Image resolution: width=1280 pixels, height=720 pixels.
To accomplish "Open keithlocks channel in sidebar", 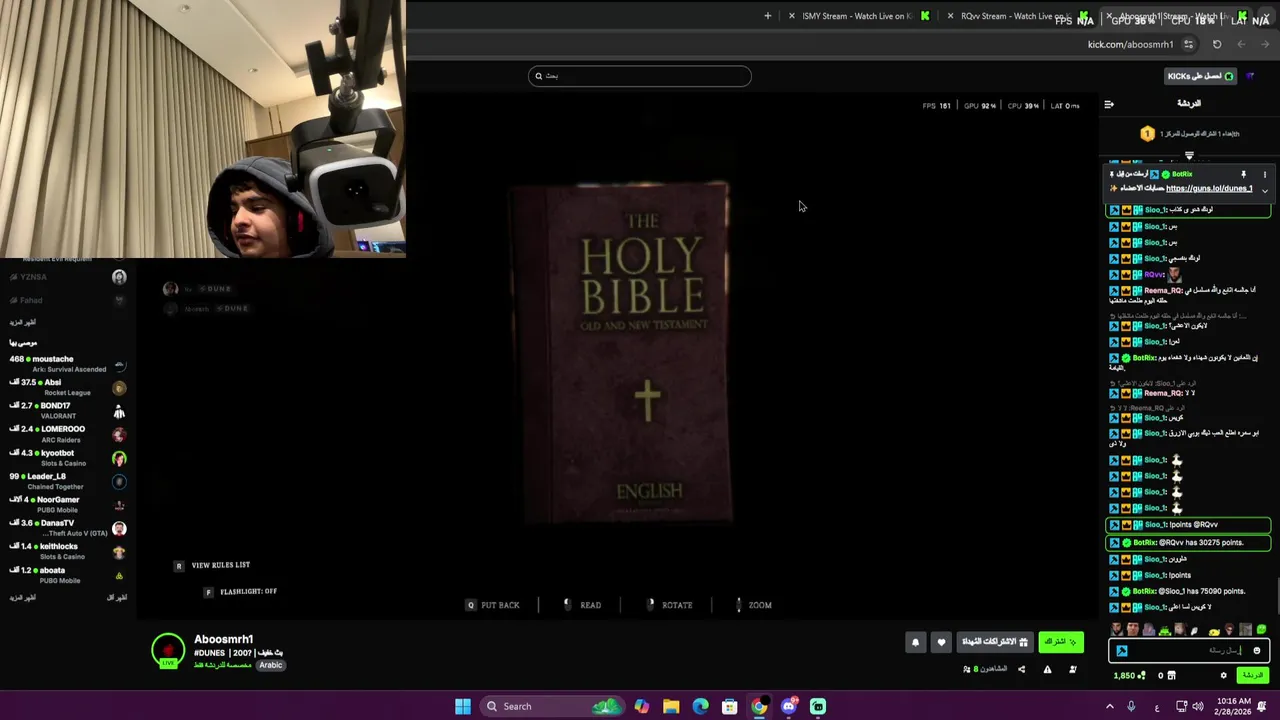I will click(x=68, y=551).
